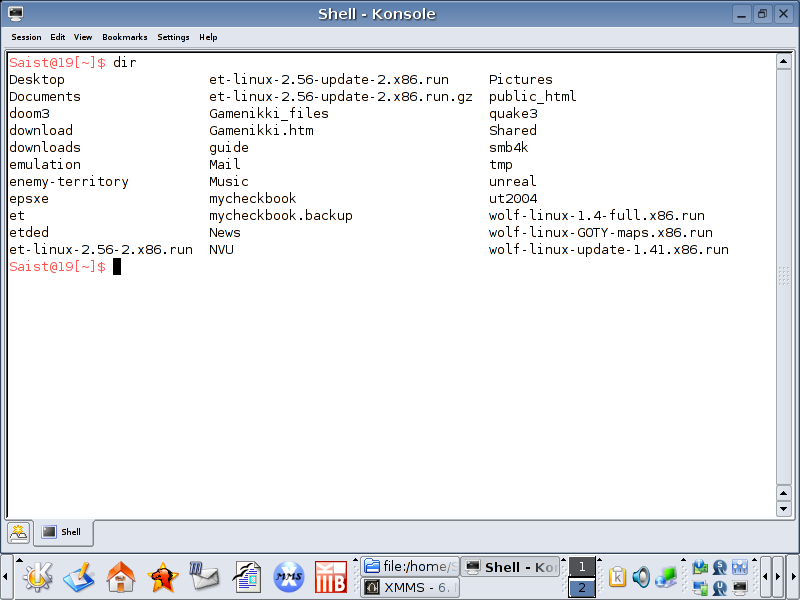Click the New Session icon in Konsole
The width and height of the screenshot is (800, 600).
point(18,533)
